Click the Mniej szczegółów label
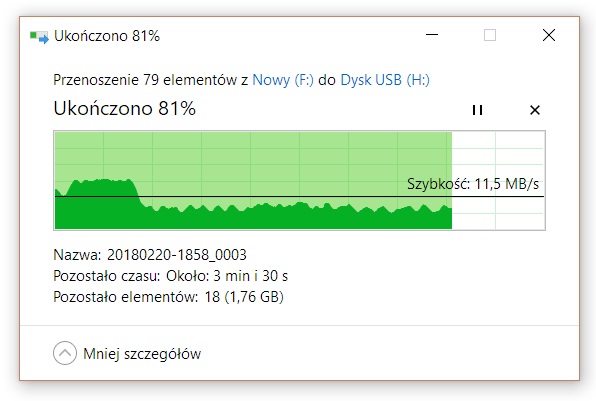Viewport: 596px width, 401px height. click(142, 354)
